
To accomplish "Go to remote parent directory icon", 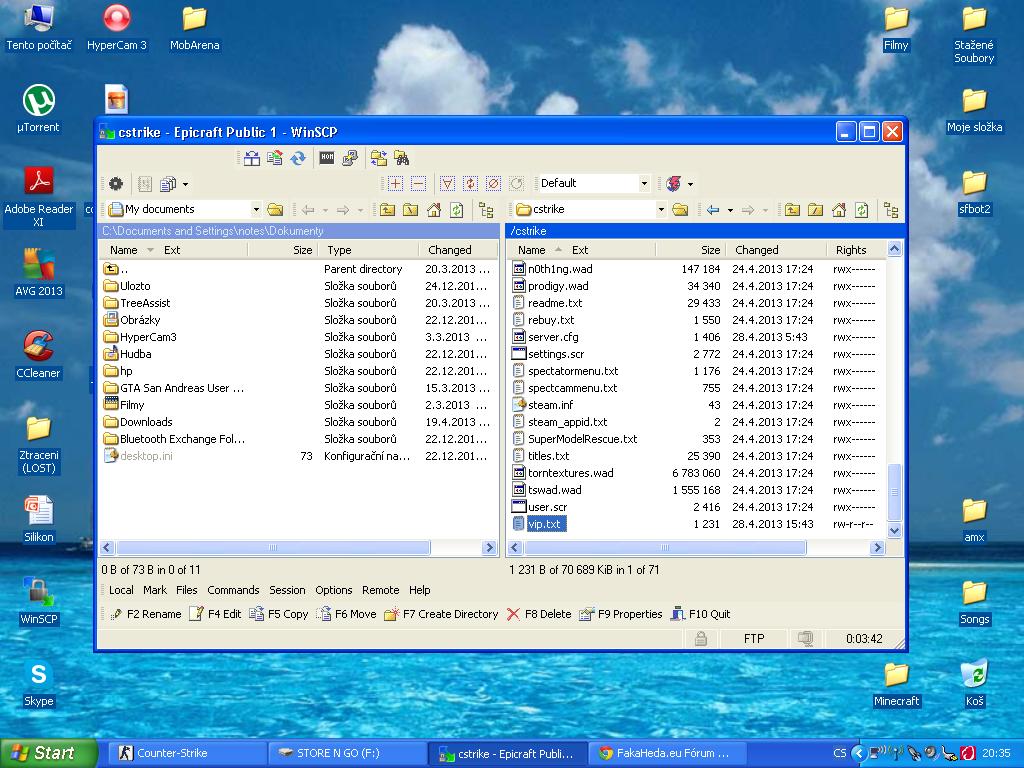I will pos(792,210).
